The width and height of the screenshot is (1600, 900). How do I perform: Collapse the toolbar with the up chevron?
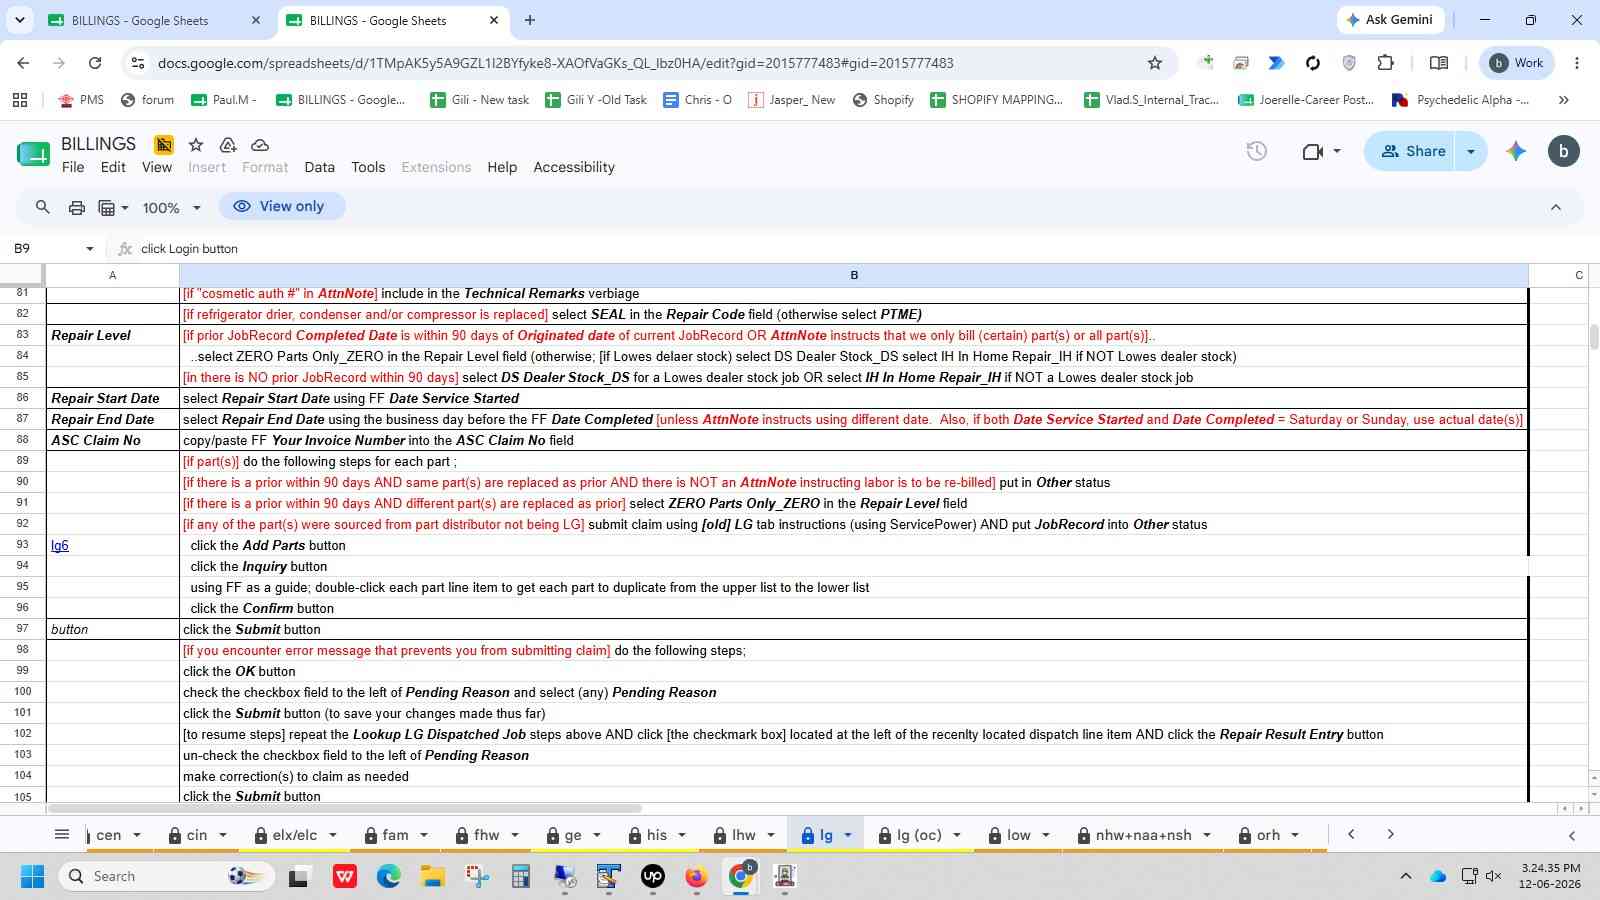(x=1555, y=207)
